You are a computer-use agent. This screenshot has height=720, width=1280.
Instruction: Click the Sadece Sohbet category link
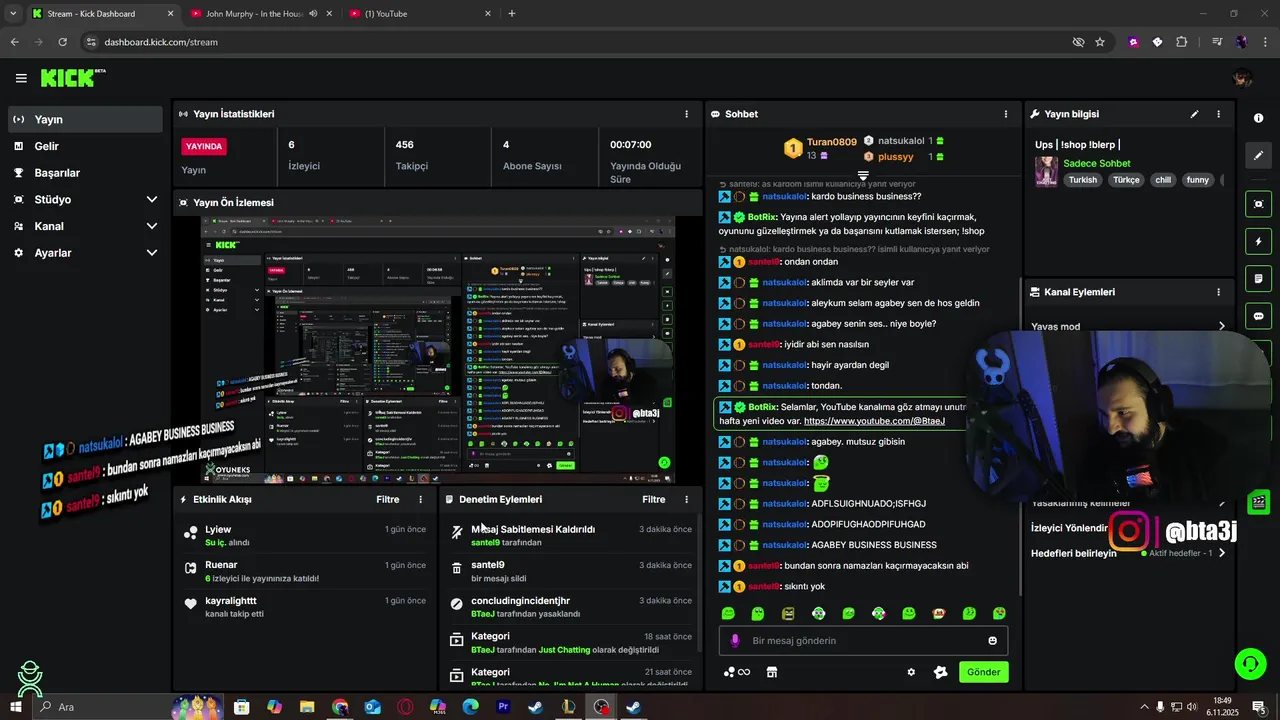point(1096,163)
